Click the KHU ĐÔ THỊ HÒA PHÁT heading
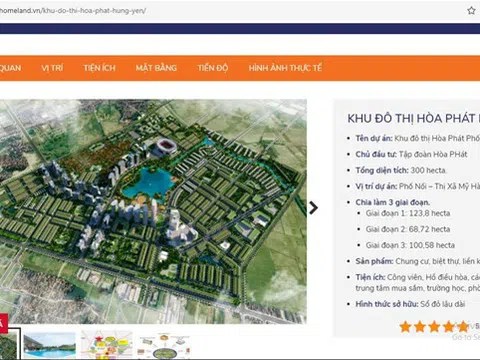Image resolution: width=480 pixels, height=360 pixels. pos(414,118)
